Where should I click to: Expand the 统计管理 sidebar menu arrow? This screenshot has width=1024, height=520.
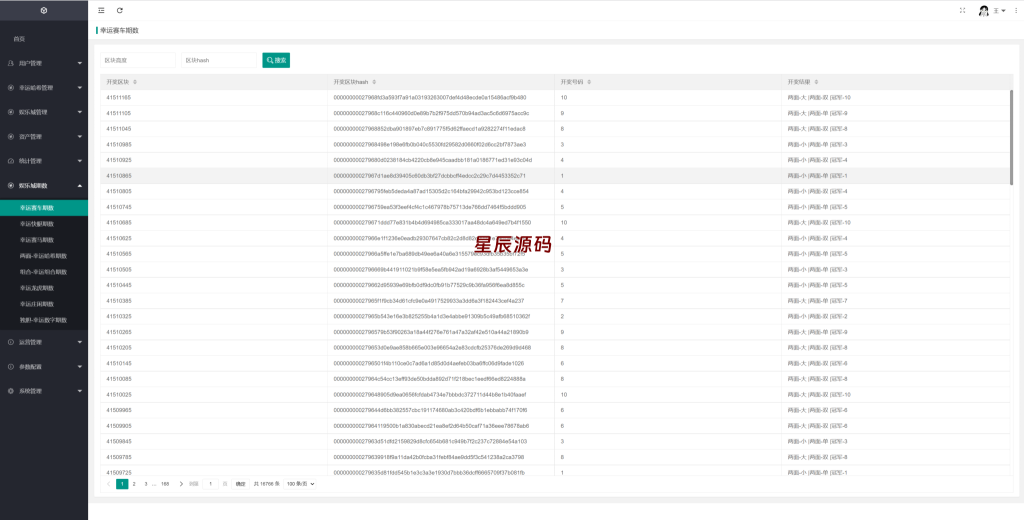pos(80,161)
